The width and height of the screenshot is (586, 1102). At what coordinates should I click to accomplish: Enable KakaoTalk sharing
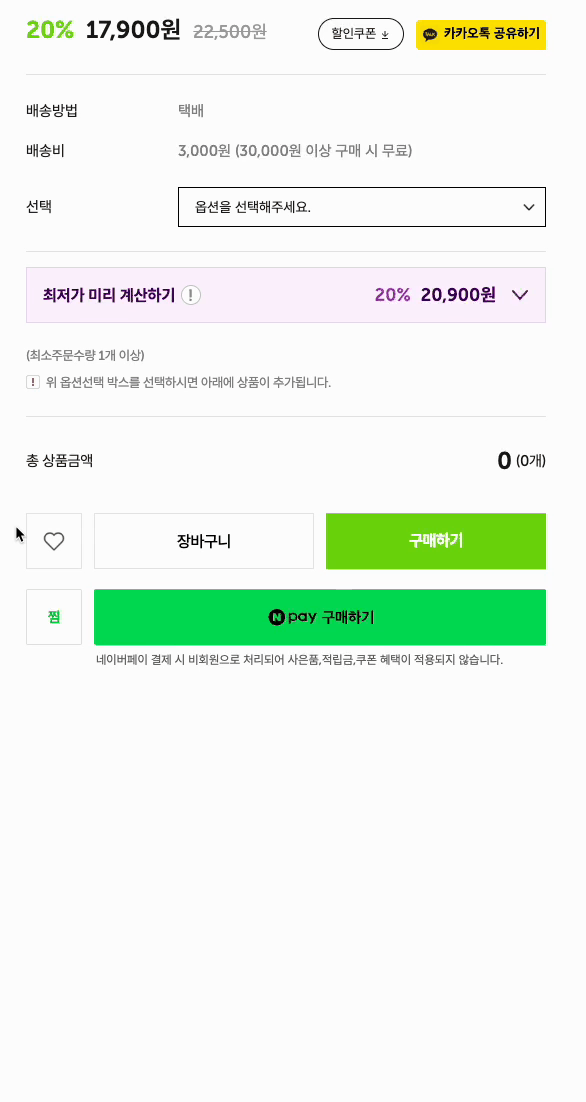click(x=480, y=33)
